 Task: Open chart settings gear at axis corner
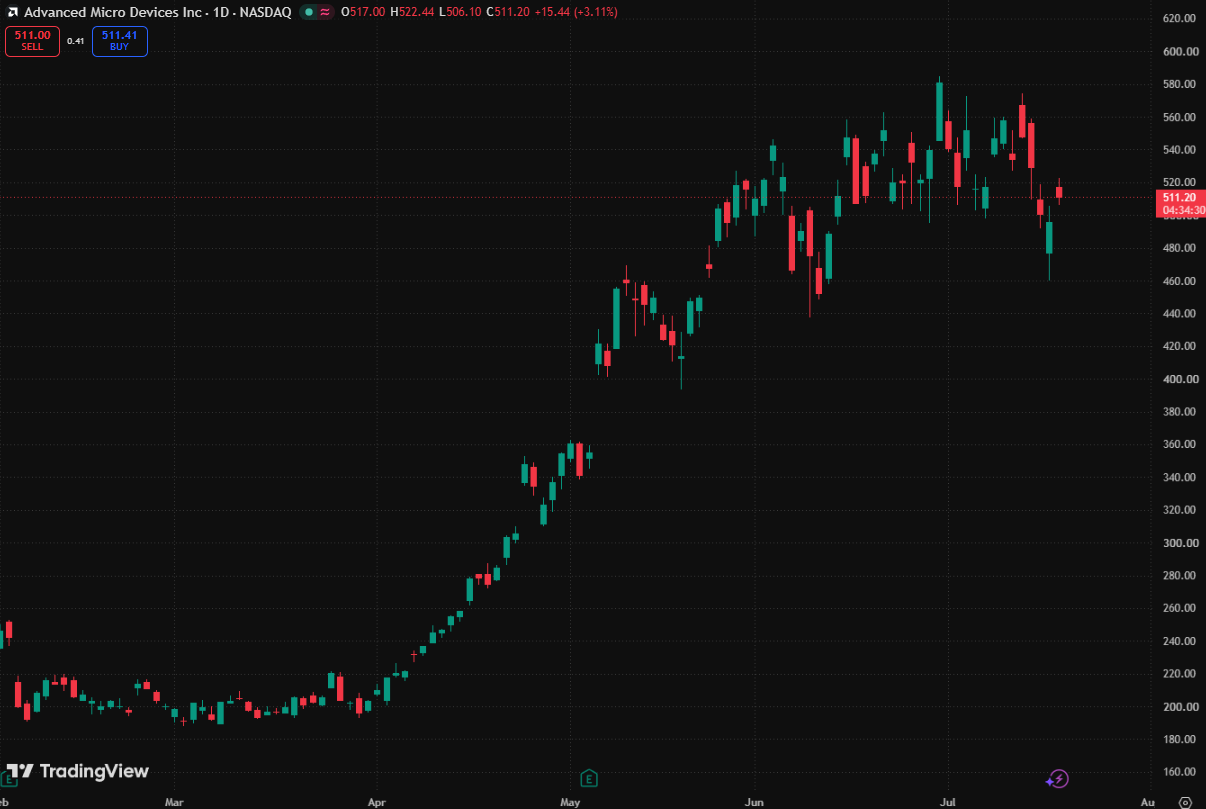(x=1185, y=802)
